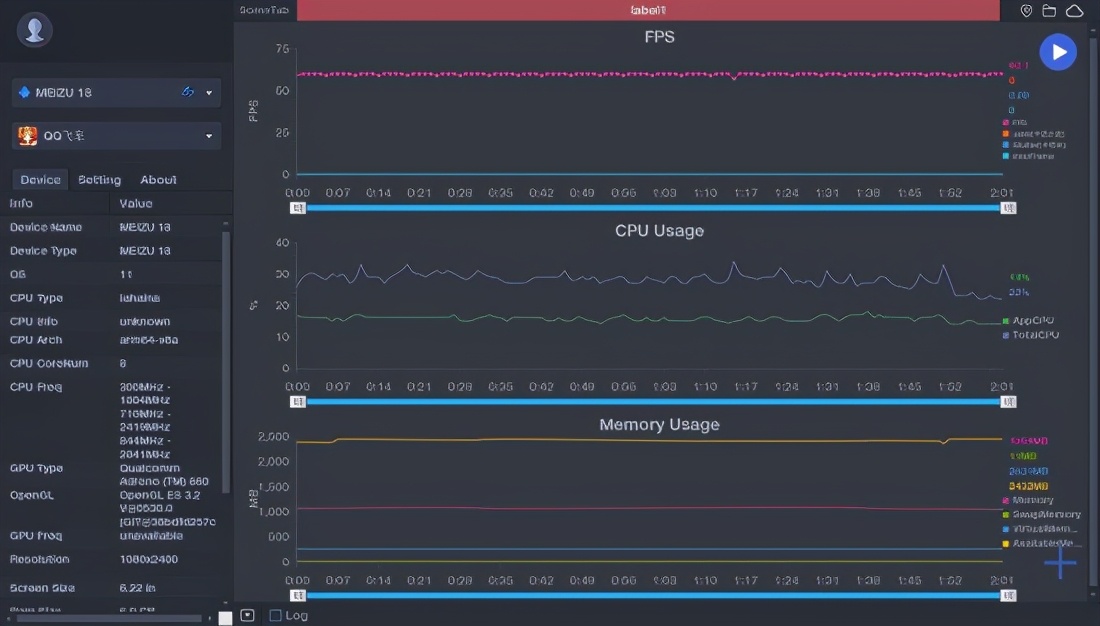Click the QQ Speed game app icon
1100x626 pixels.
(28, 136)
